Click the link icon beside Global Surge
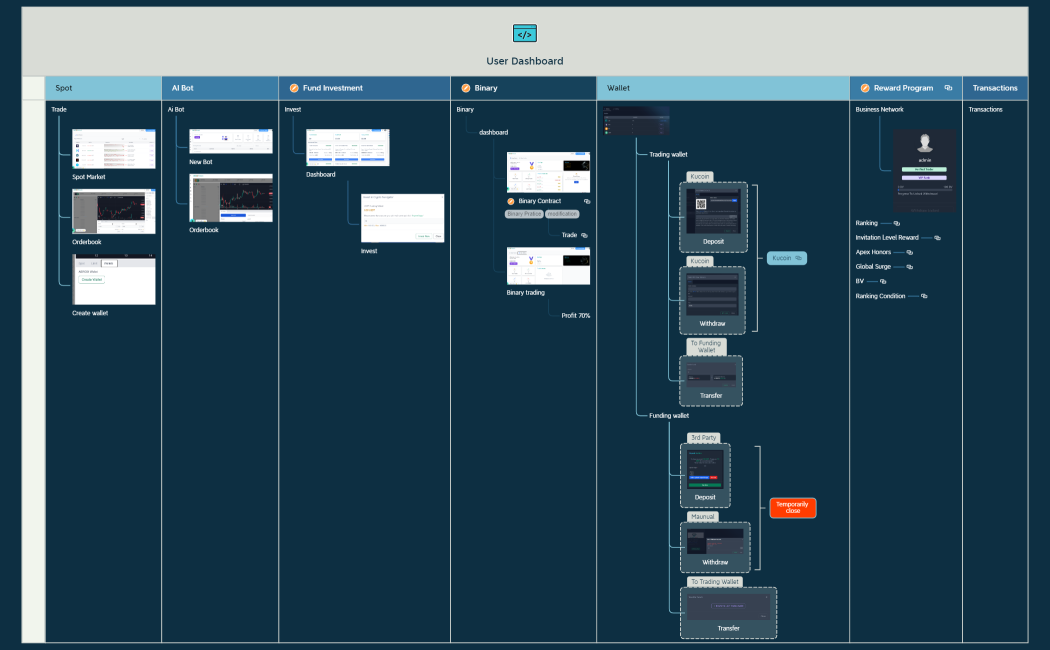This screenshot has width=1050, height=650. 909,267
